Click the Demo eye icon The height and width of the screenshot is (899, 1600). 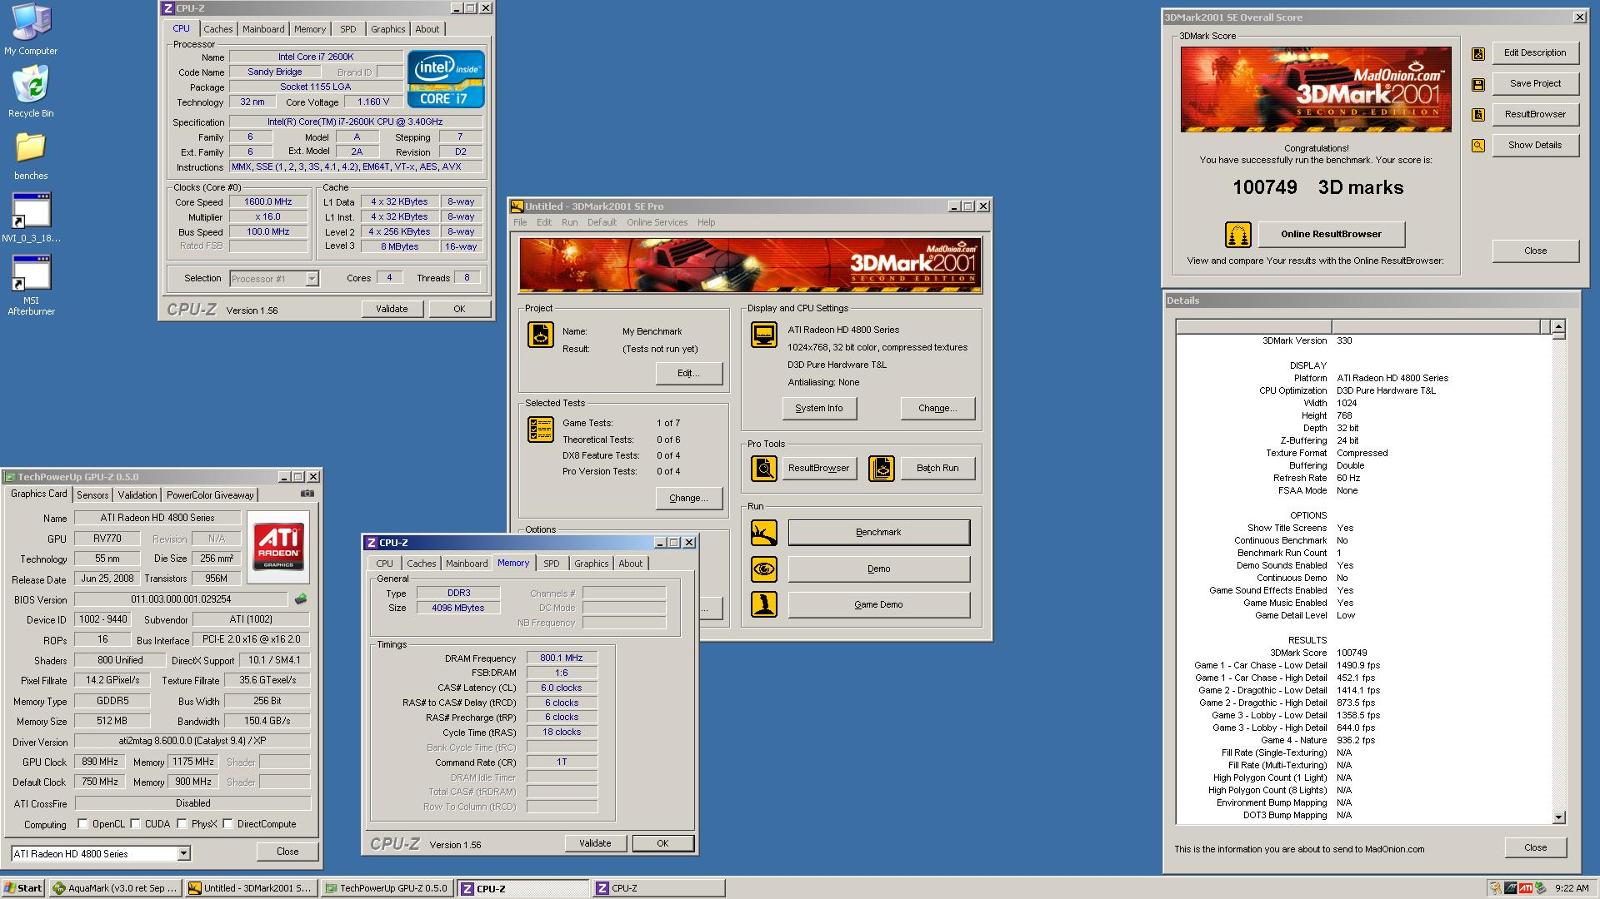click(764, 569)
